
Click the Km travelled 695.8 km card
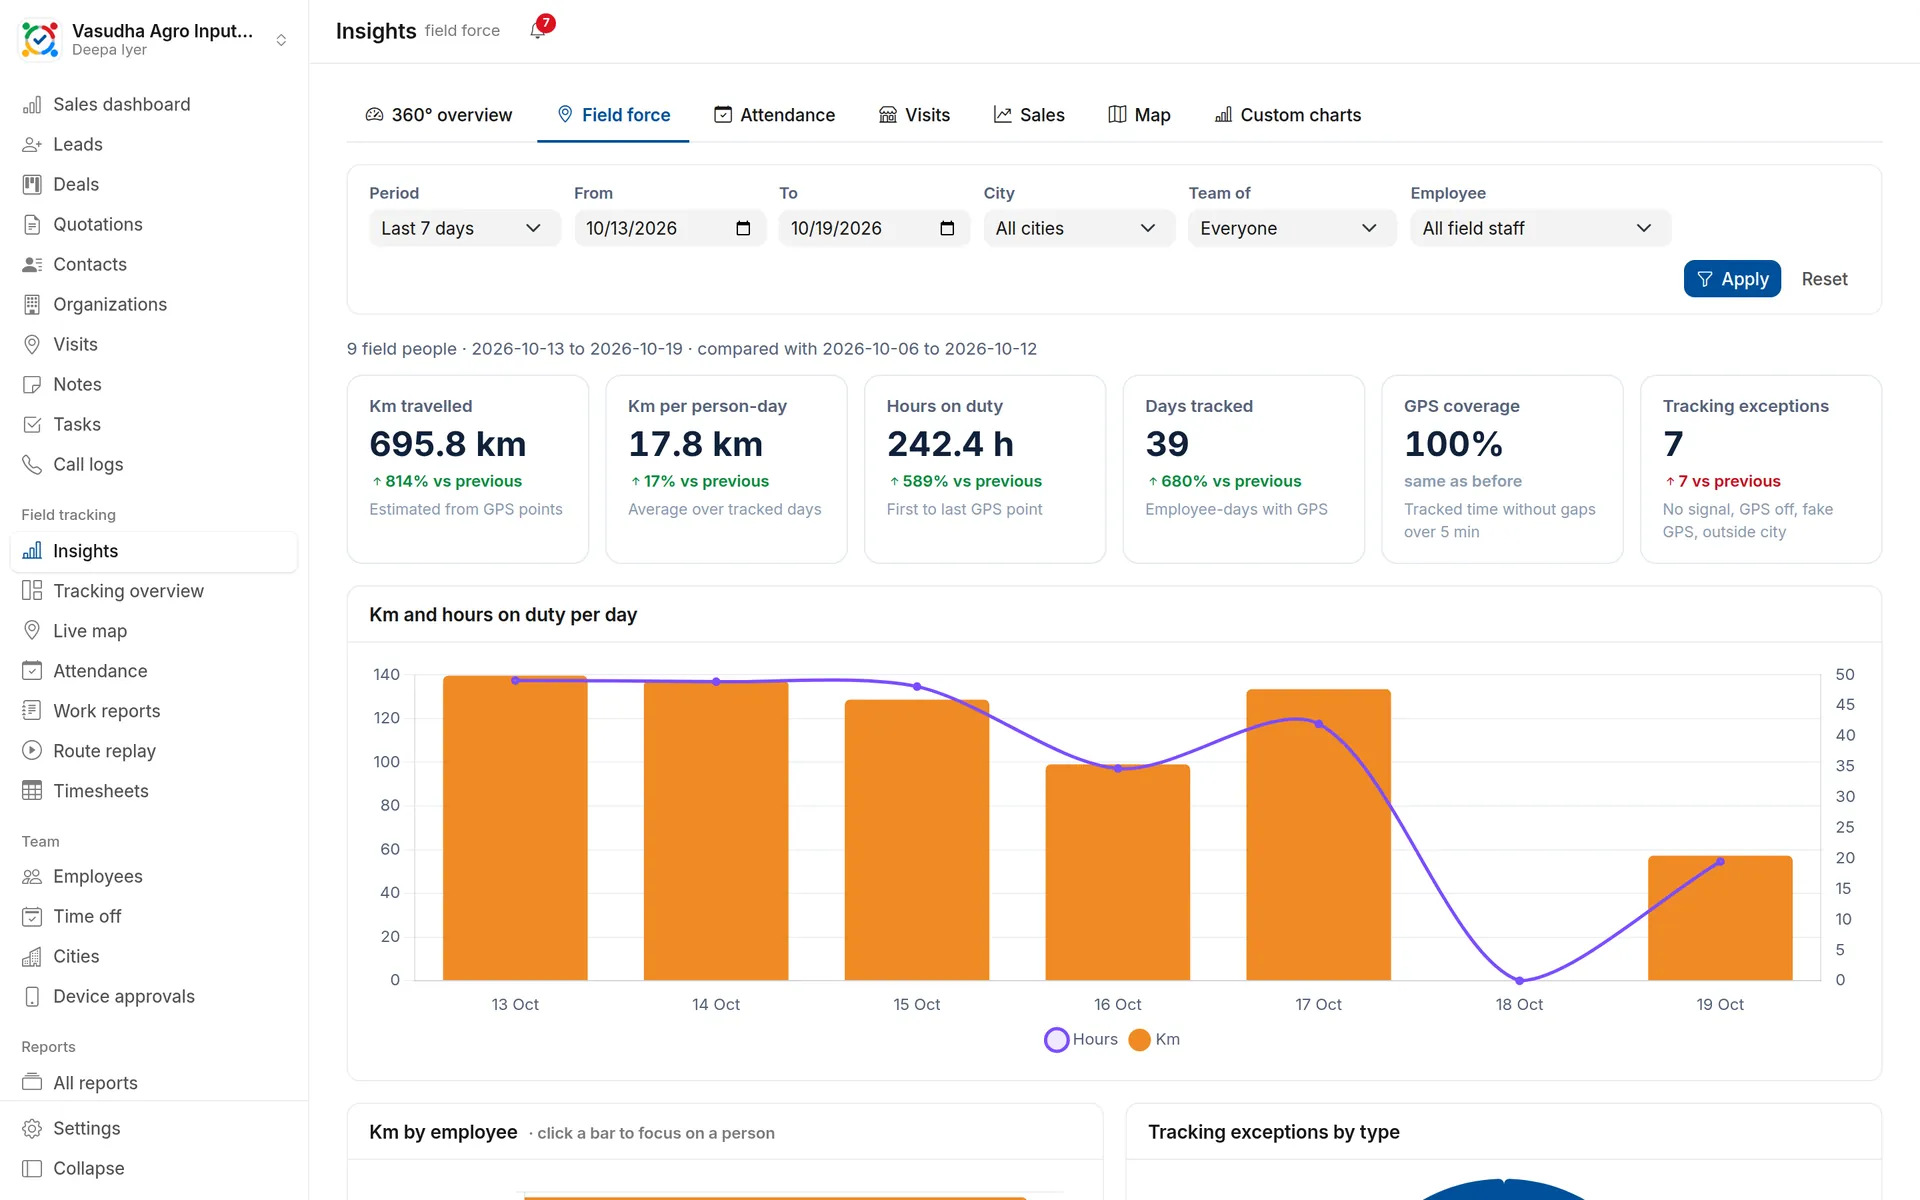pyautogui.click(x=468, y=469)
